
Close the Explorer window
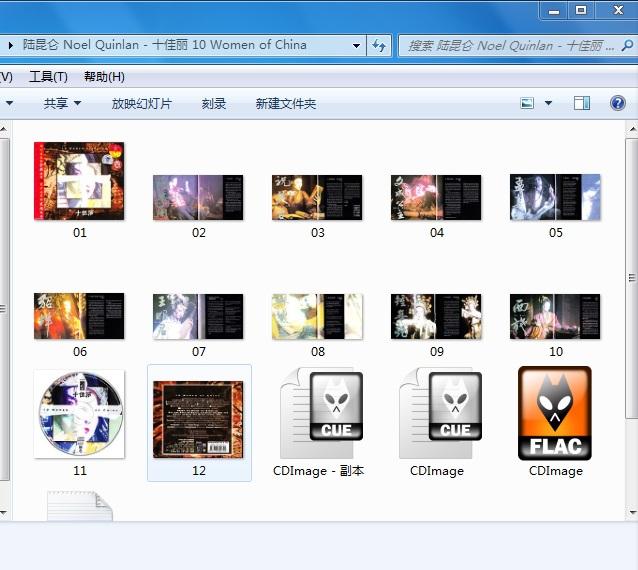618,10
